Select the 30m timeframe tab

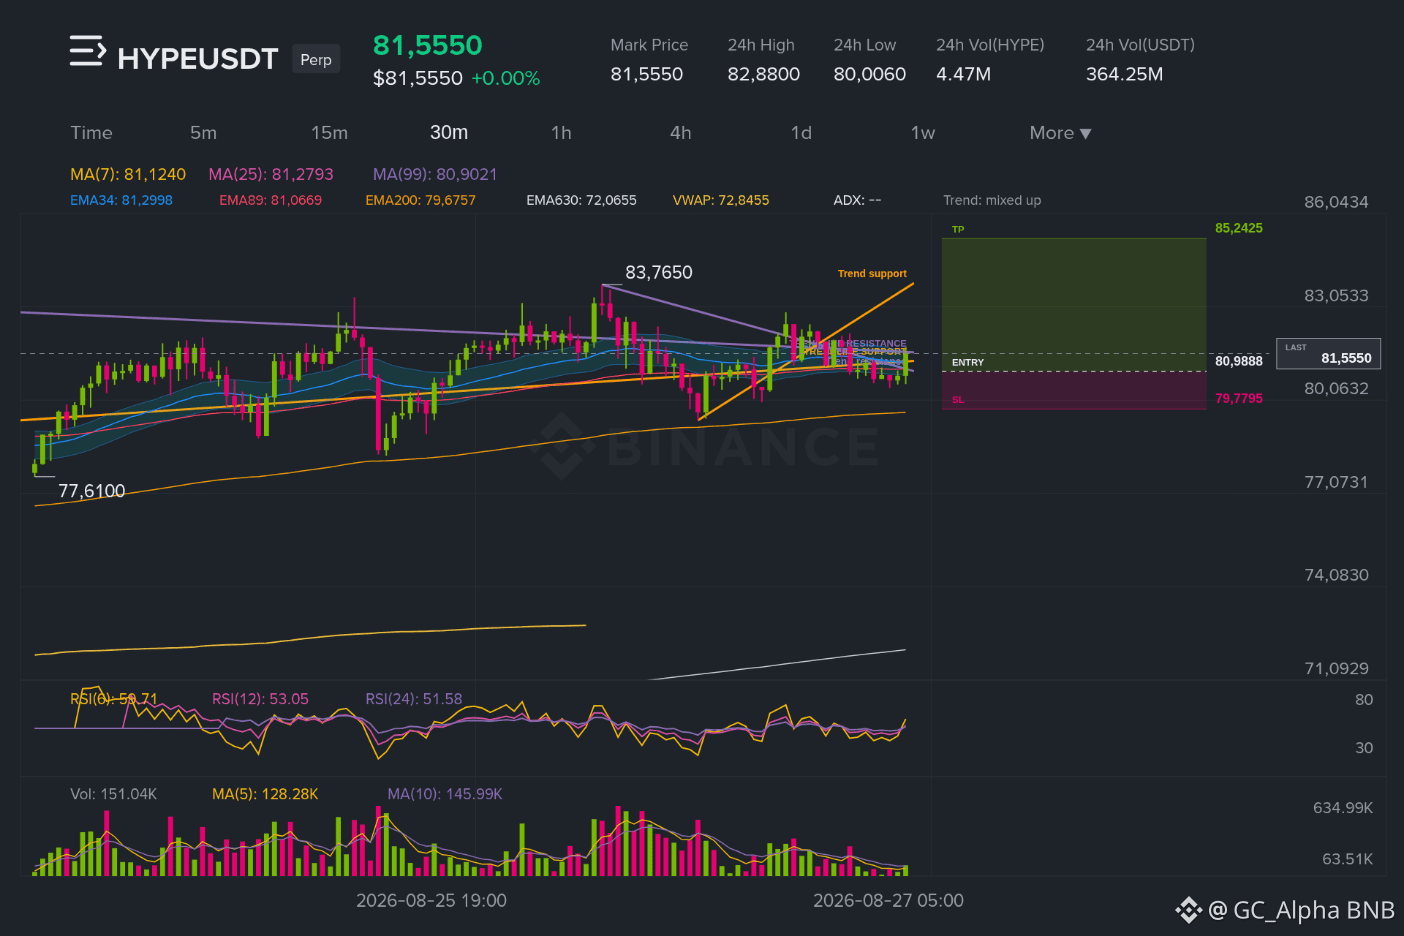pos(449,133)
